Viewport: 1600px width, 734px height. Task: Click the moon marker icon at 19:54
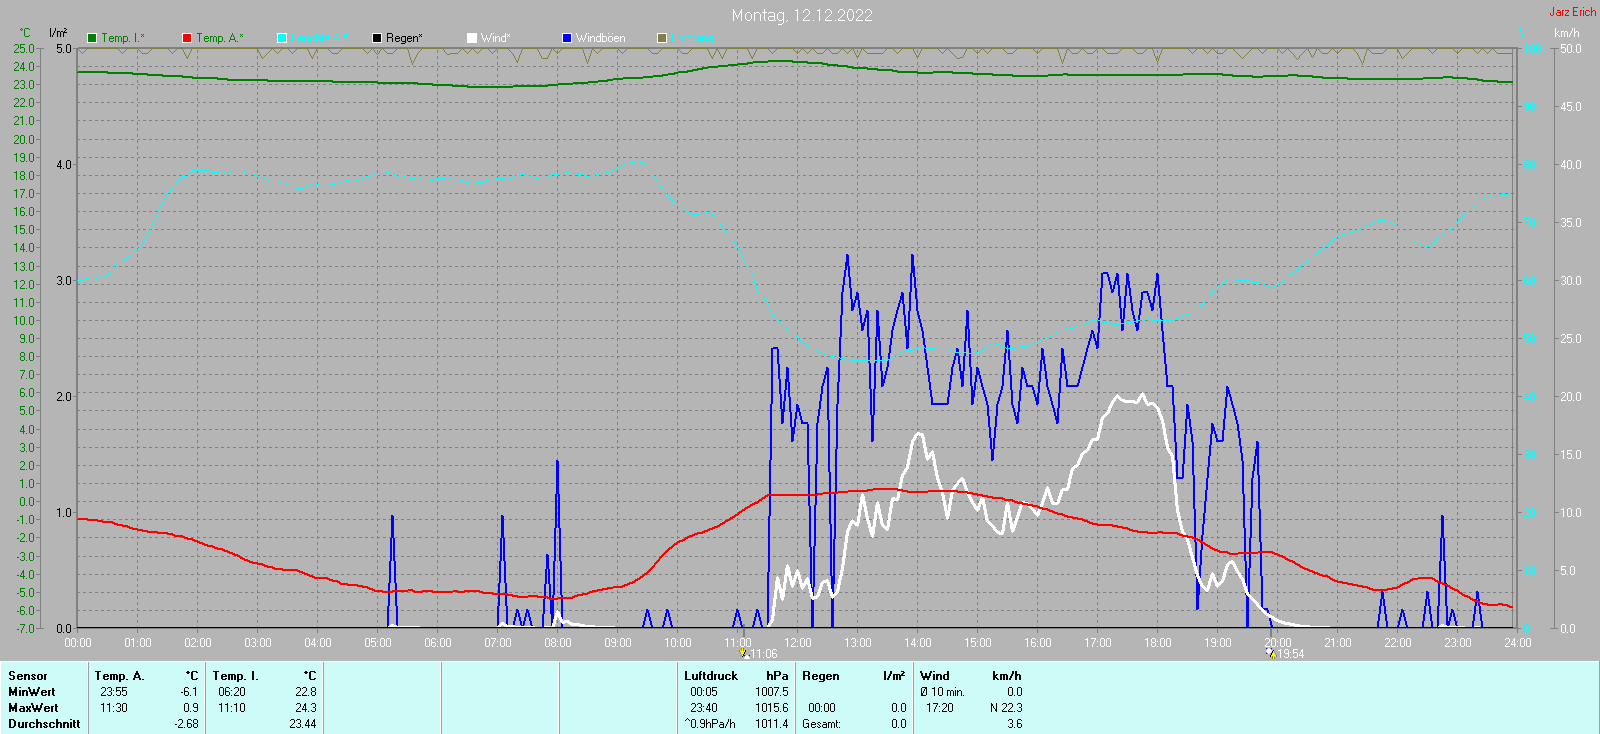coord(1271,653)
